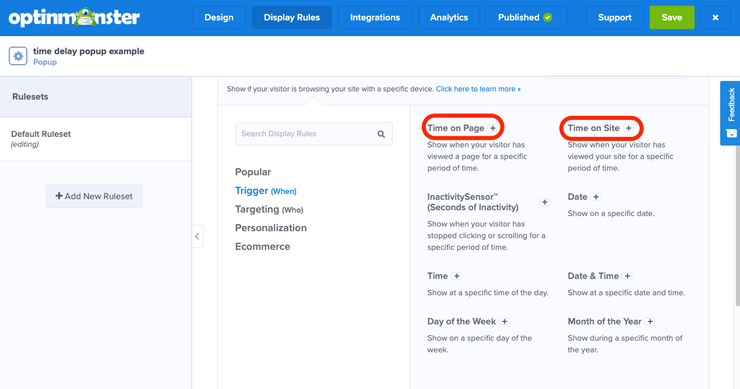This screenshot has width=740, height=389.
Task: Click 'Show at a specific date and time.'
Action: click(626, 293)
